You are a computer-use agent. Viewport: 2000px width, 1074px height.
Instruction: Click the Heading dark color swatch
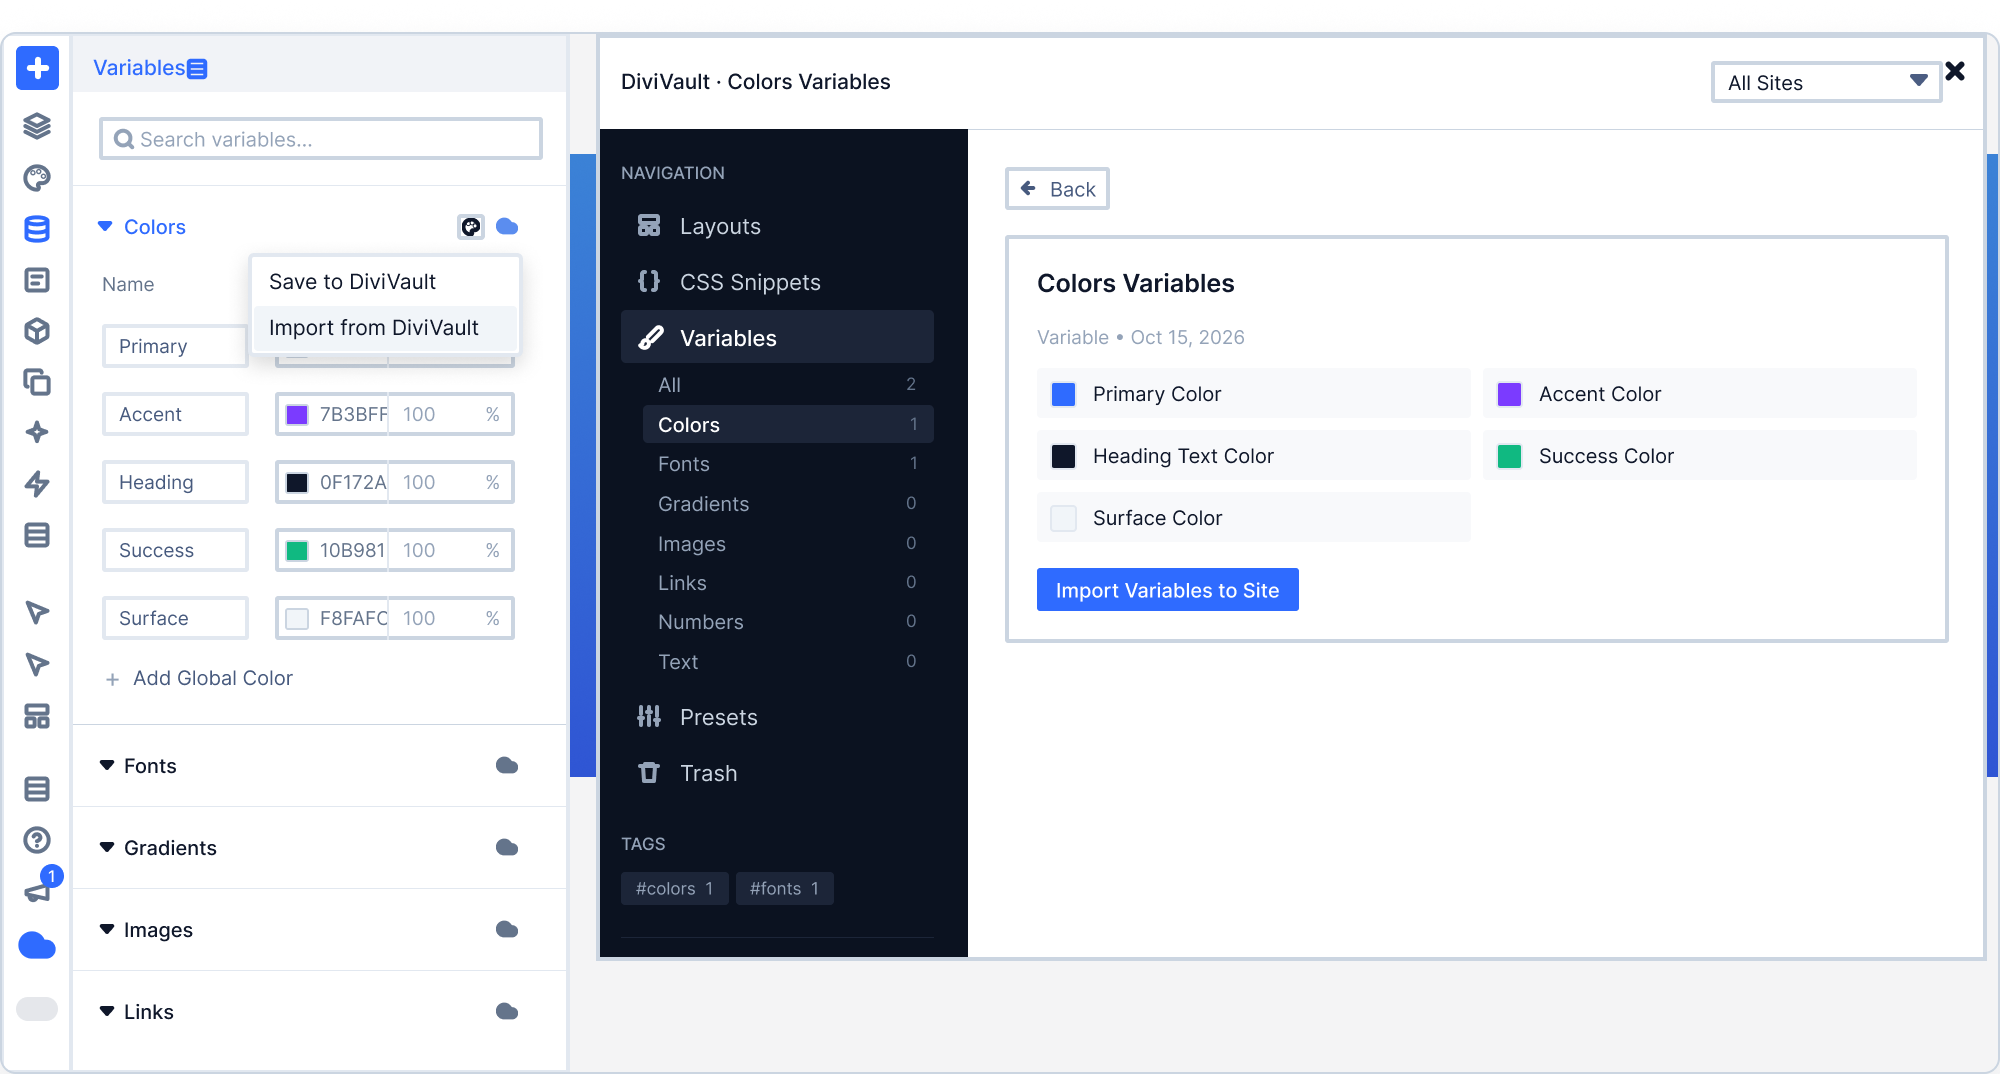tap(297, 483)
